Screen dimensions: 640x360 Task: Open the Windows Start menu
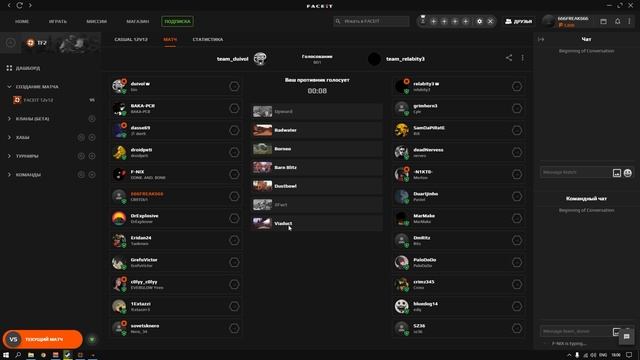6,355
